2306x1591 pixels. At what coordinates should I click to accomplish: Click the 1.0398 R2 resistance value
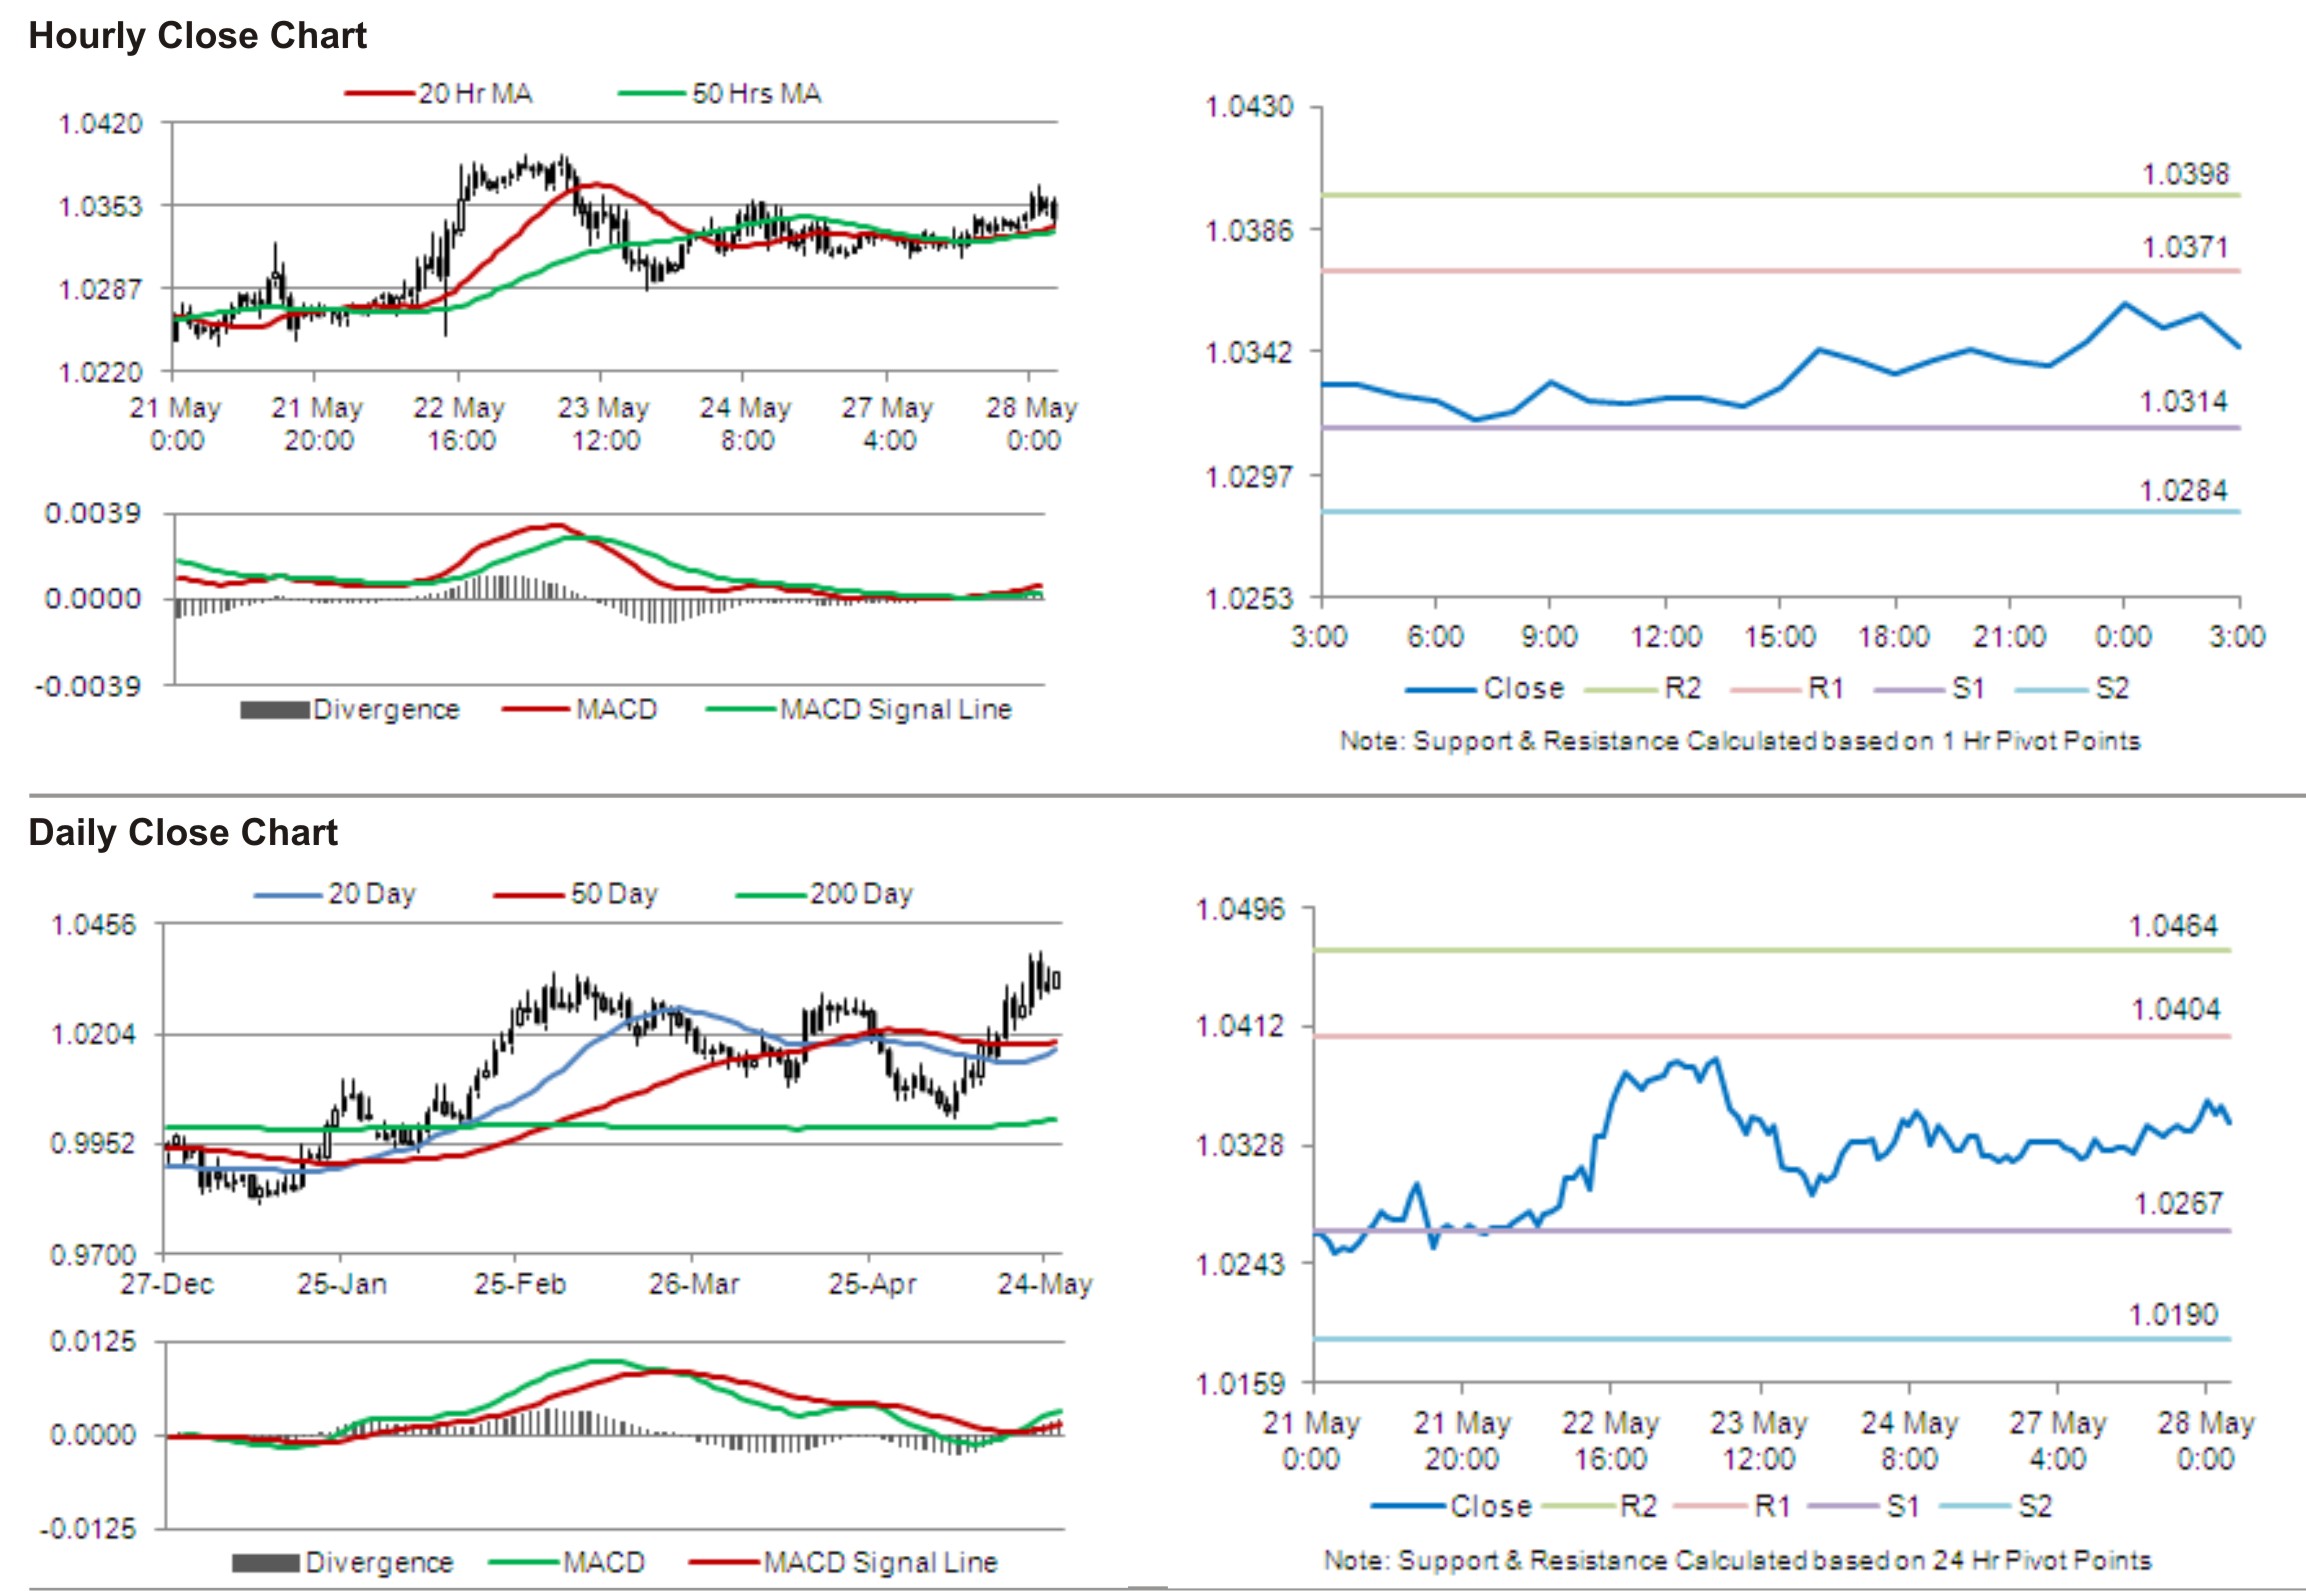2185,174
